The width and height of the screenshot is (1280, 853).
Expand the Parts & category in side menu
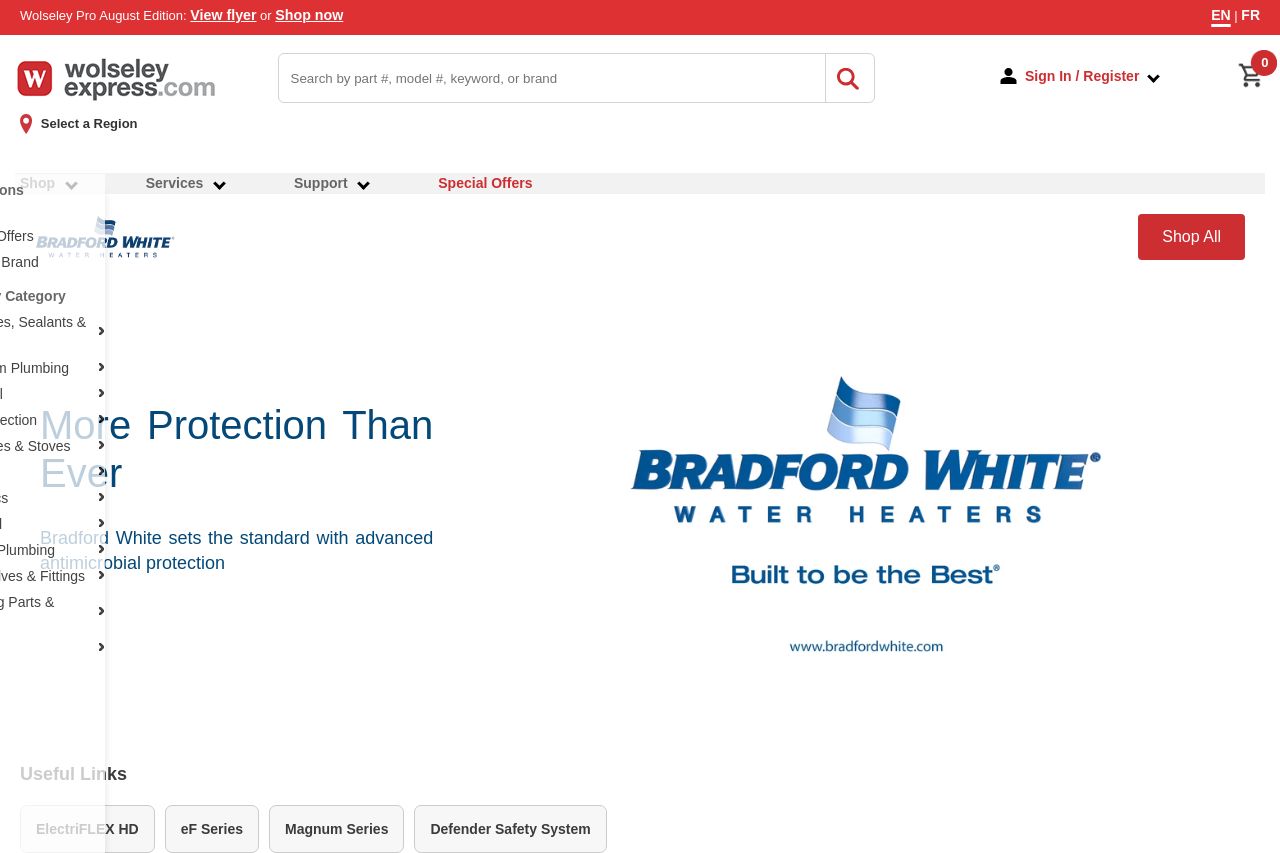pos(101,611)
